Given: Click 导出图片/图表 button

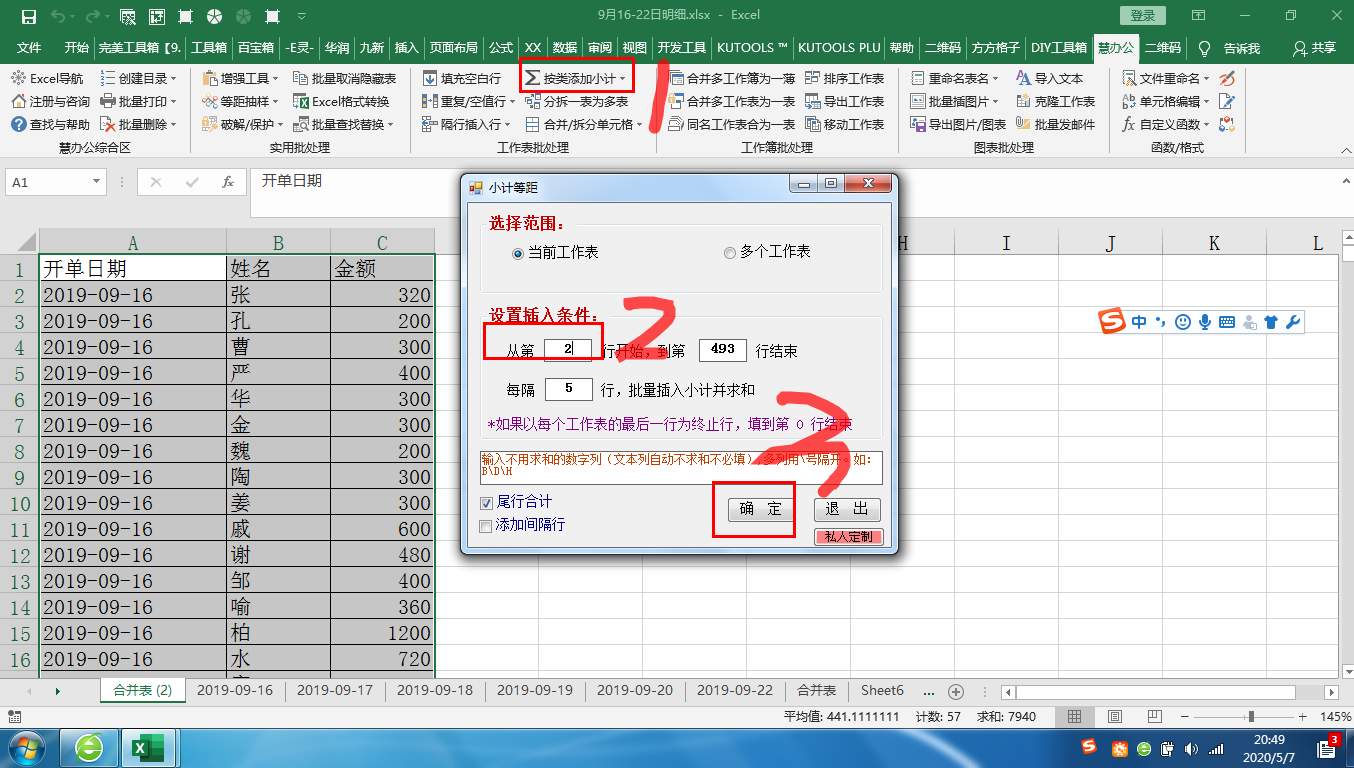Looking at the screenshot, I should (x=958, y=124).
